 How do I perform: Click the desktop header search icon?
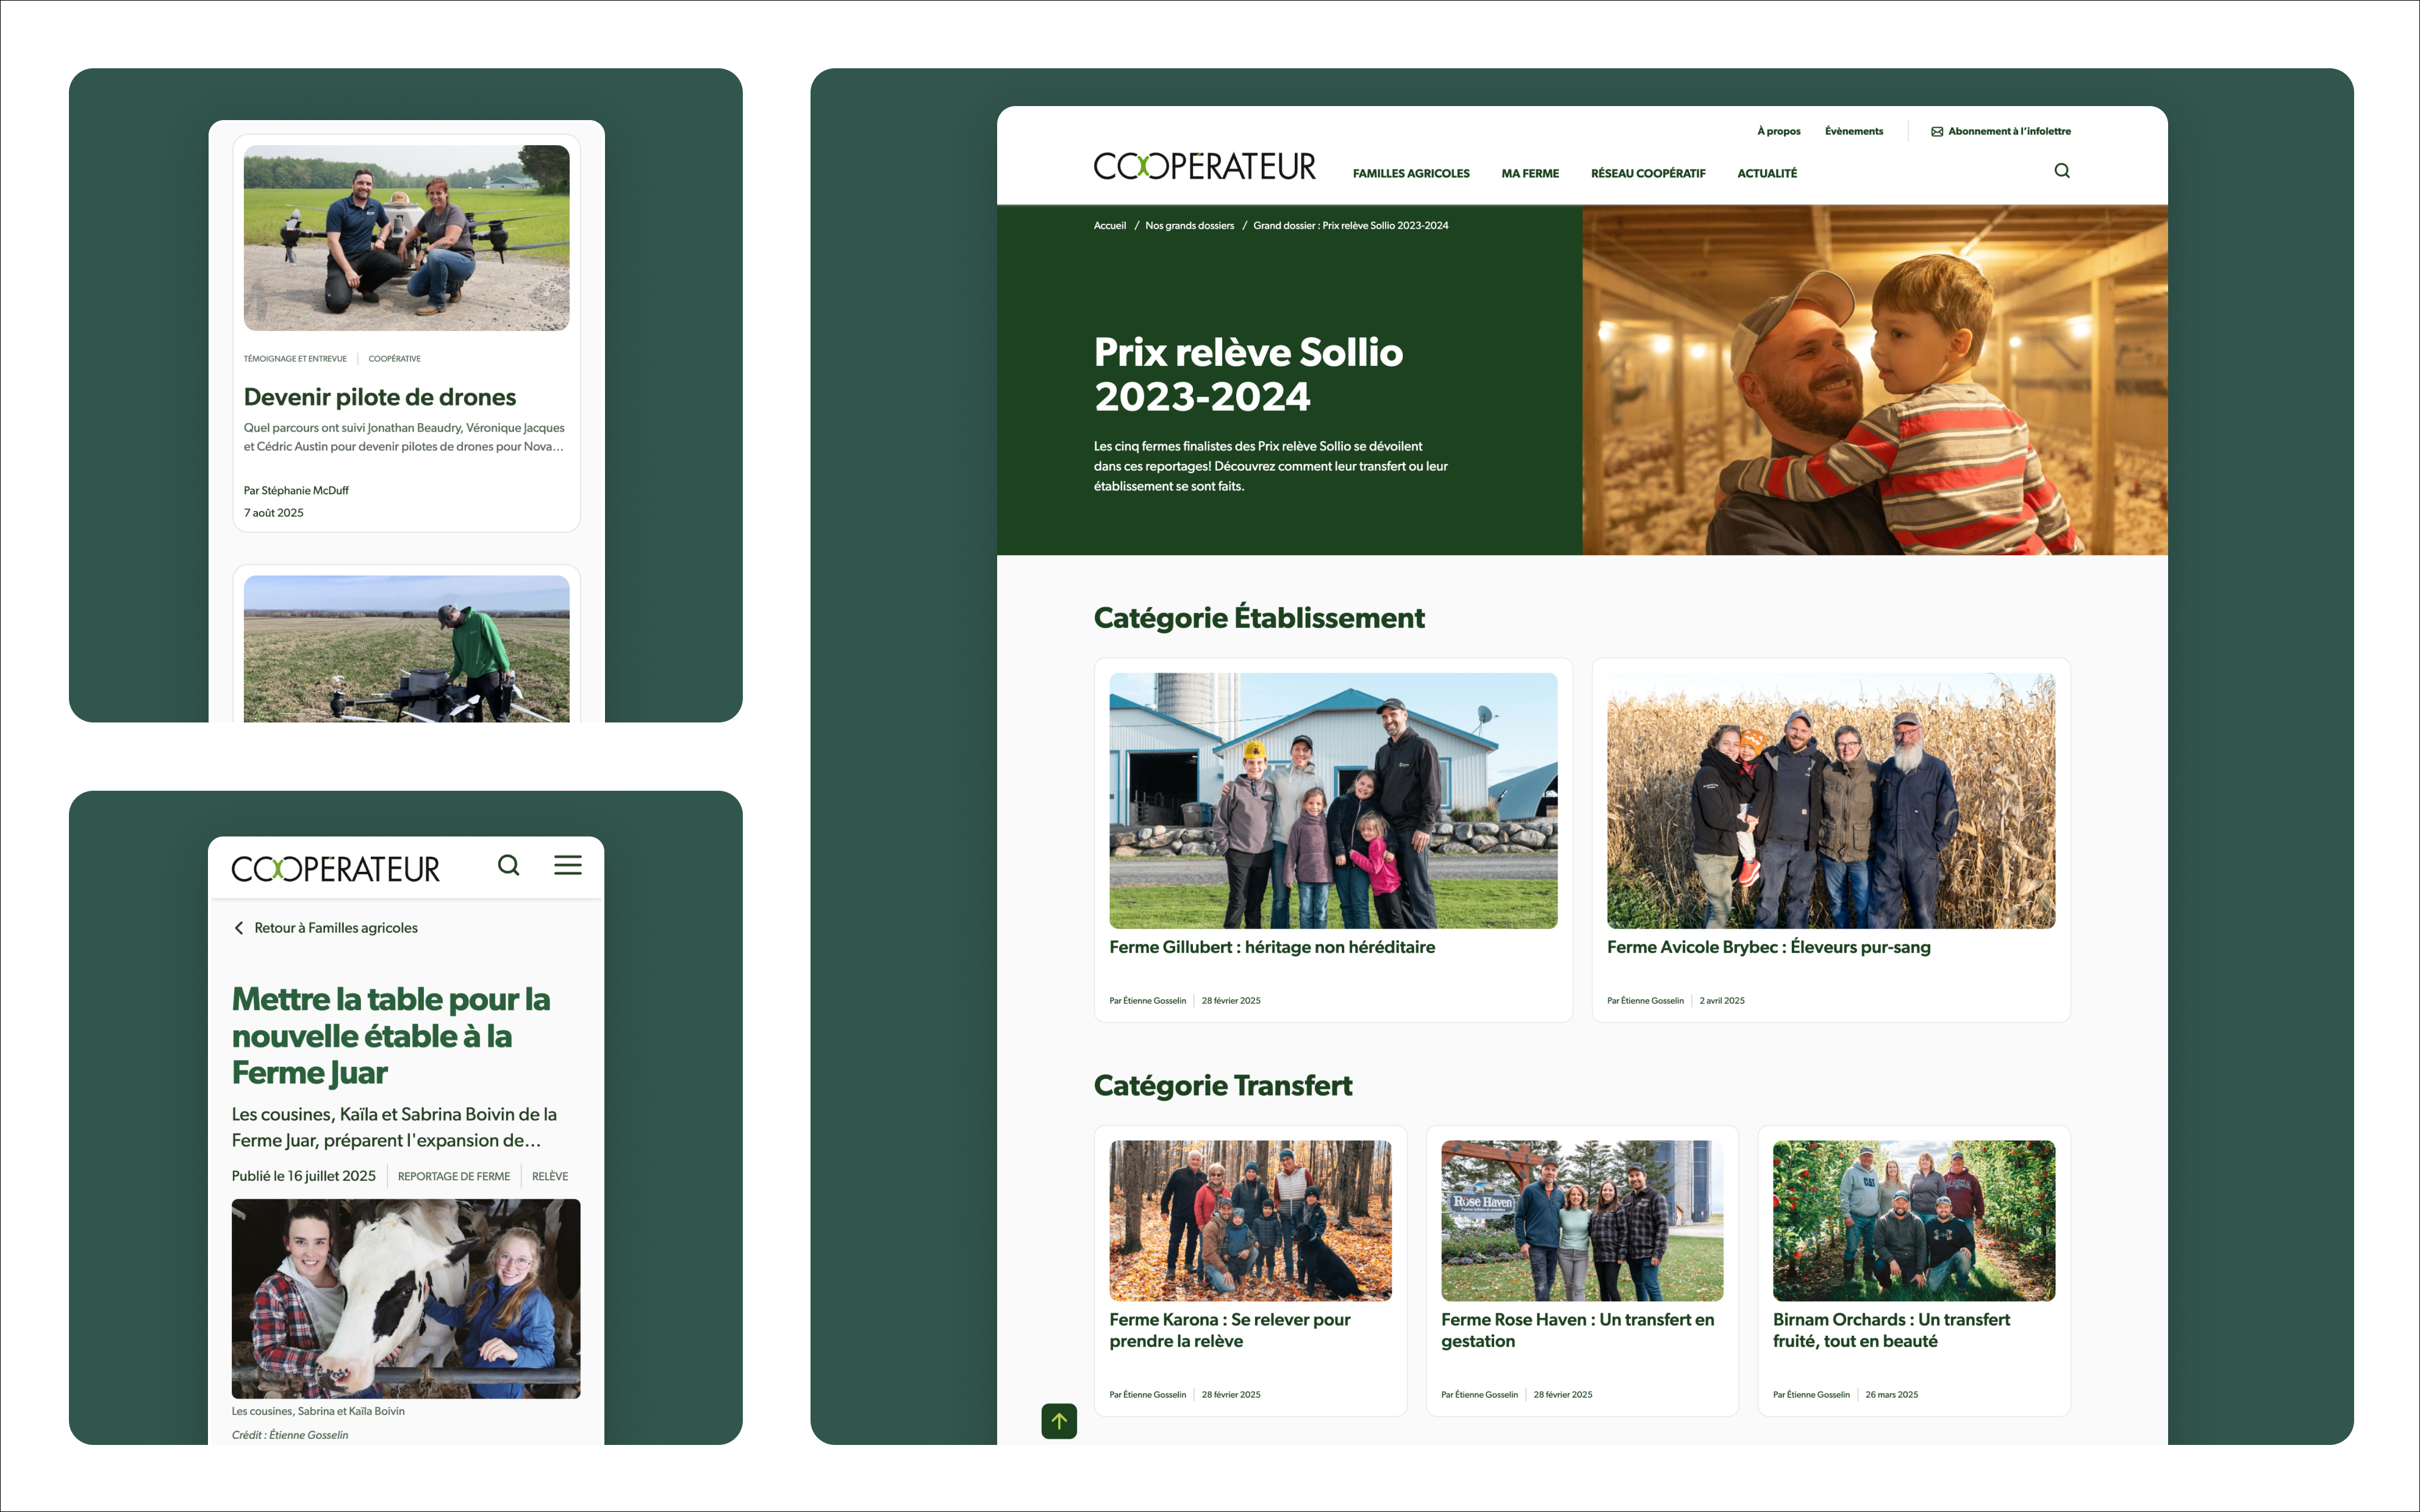(2061, 171)
